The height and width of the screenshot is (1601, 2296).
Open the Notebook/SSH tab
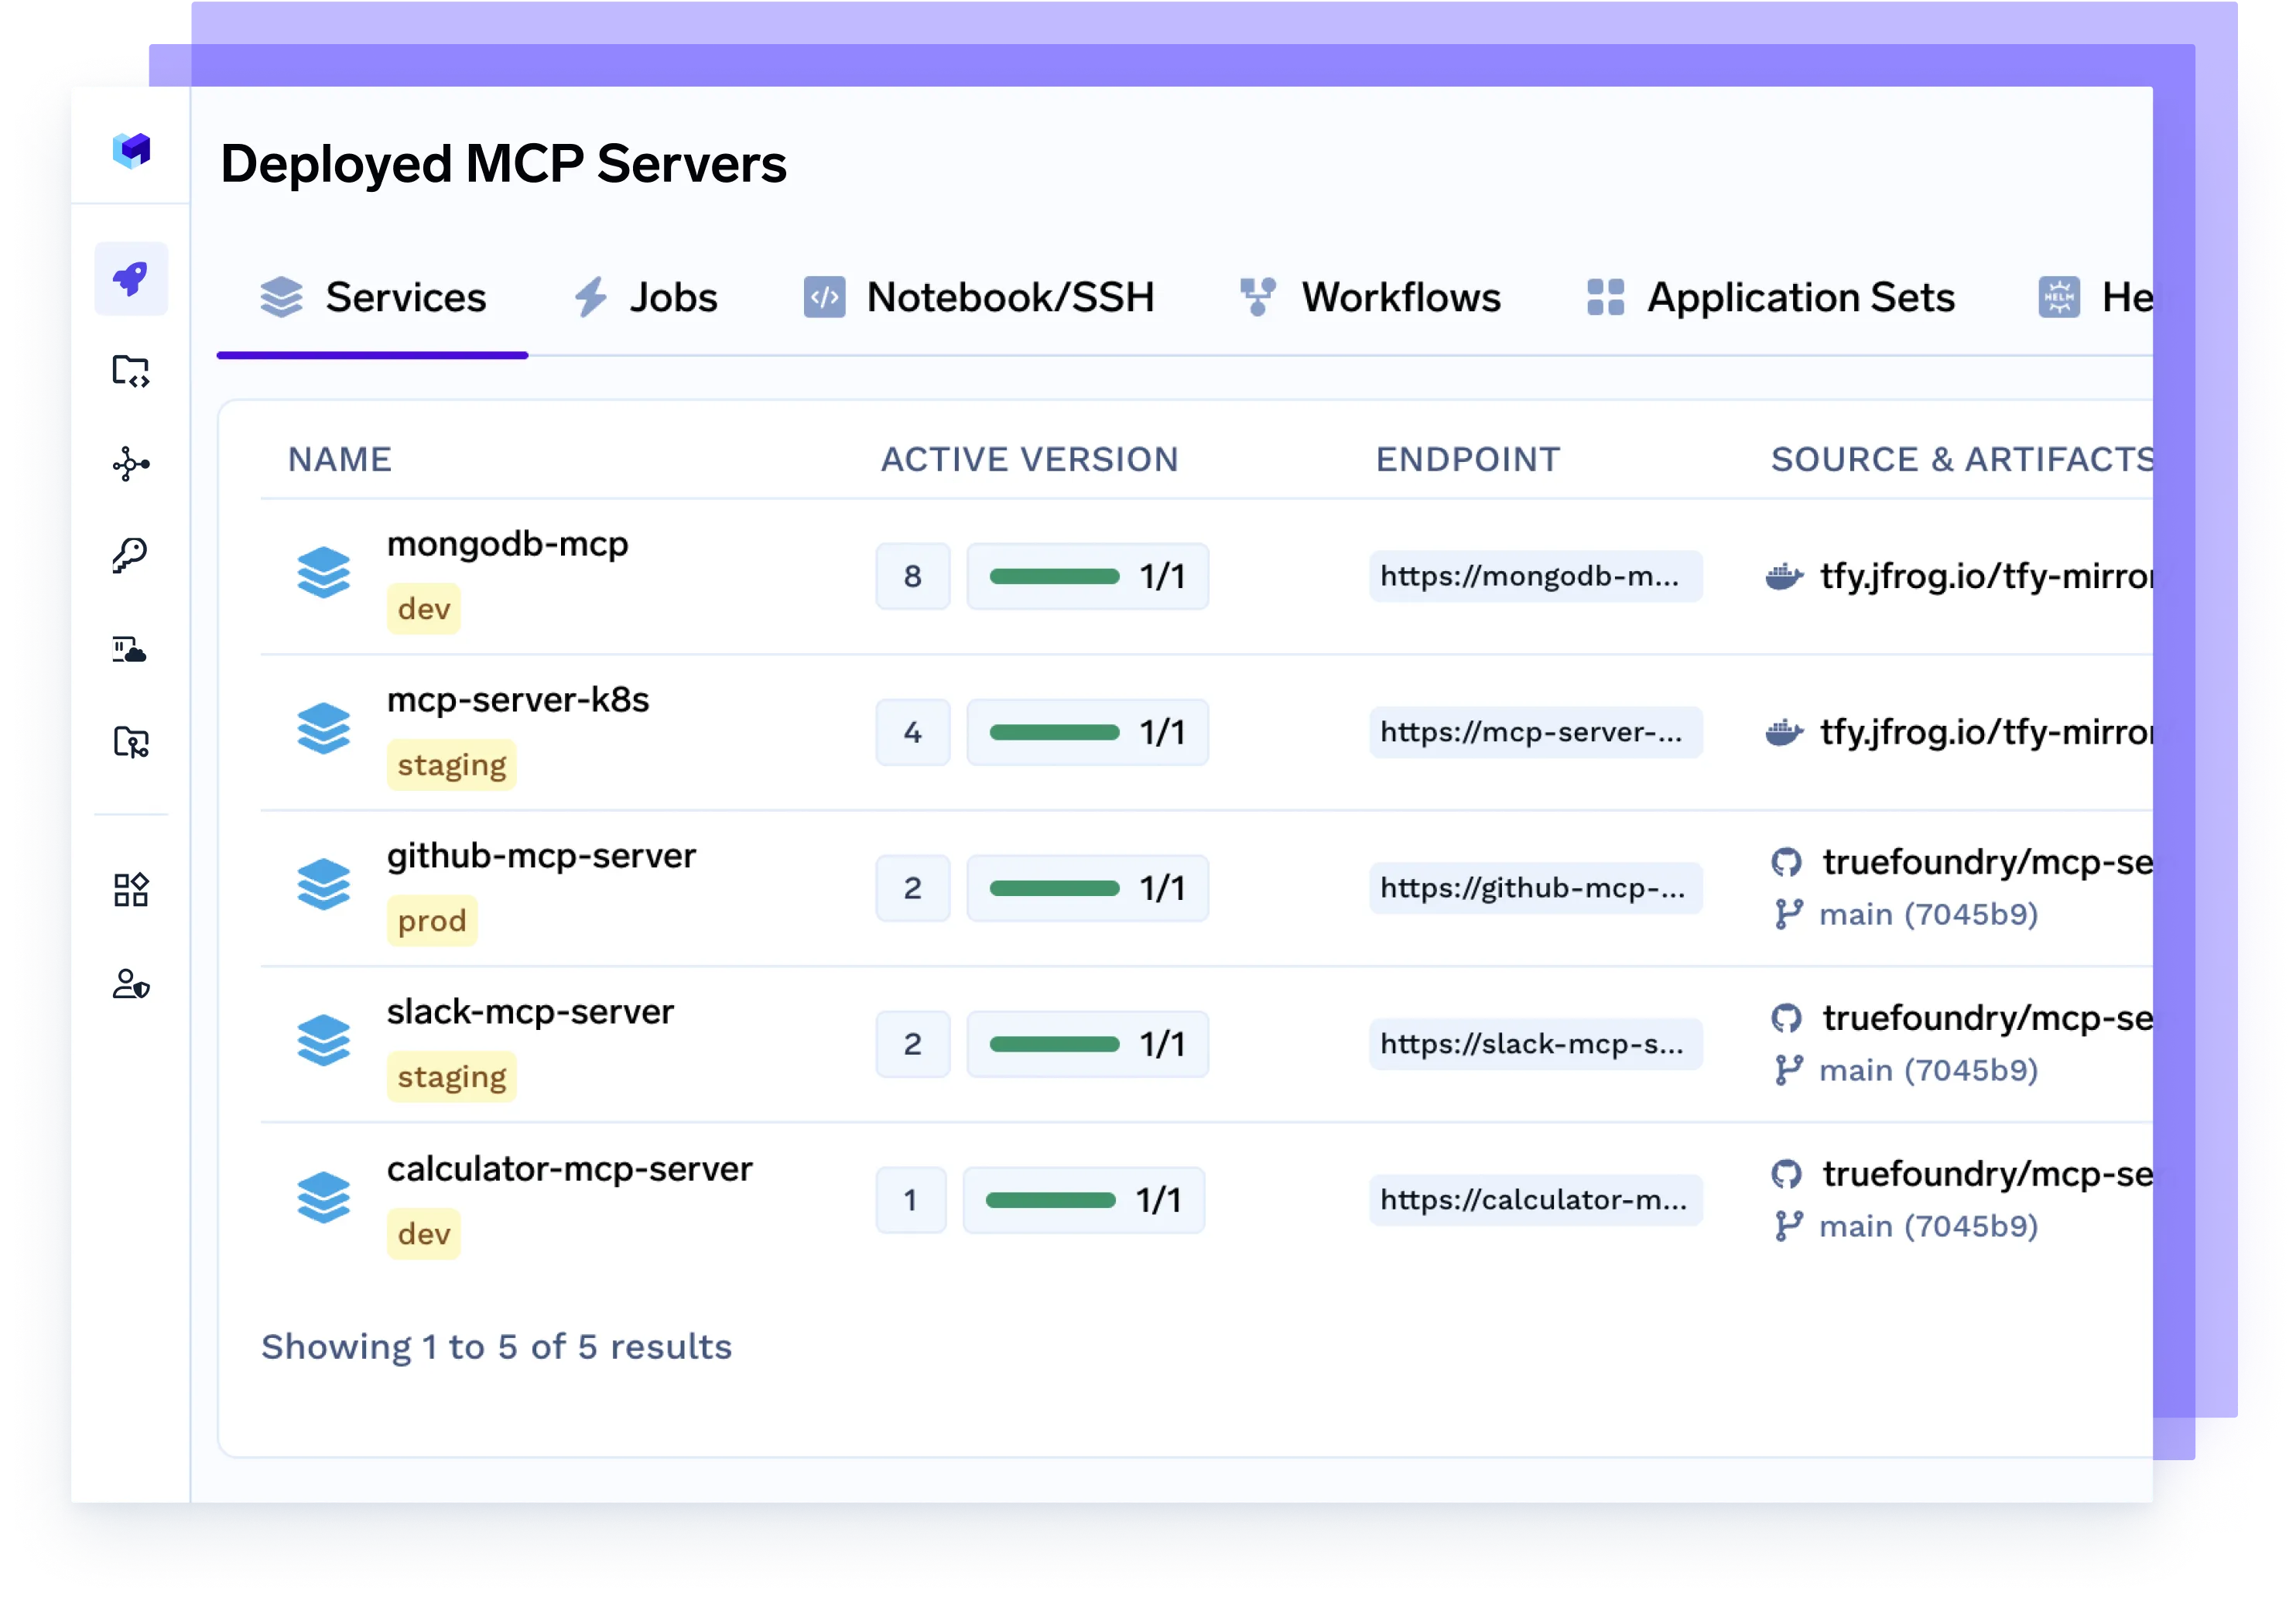(x=979, y=298)
